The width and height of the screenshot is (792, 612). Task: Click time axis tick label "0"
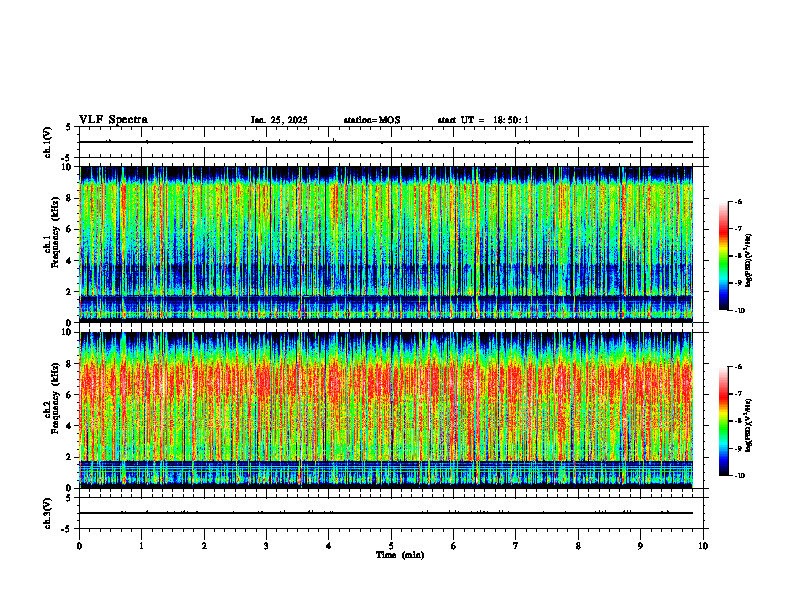coord(79,546)
